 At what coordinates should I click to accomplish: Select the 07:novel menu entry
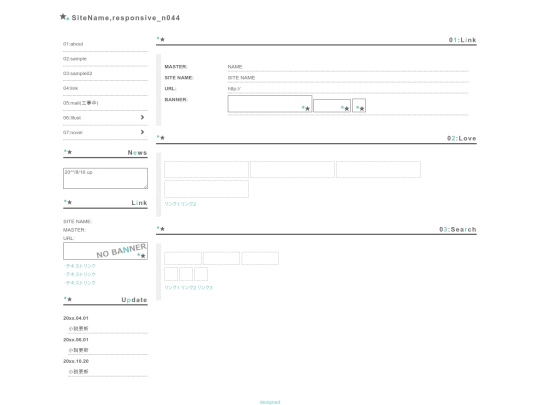click(73, 133)
